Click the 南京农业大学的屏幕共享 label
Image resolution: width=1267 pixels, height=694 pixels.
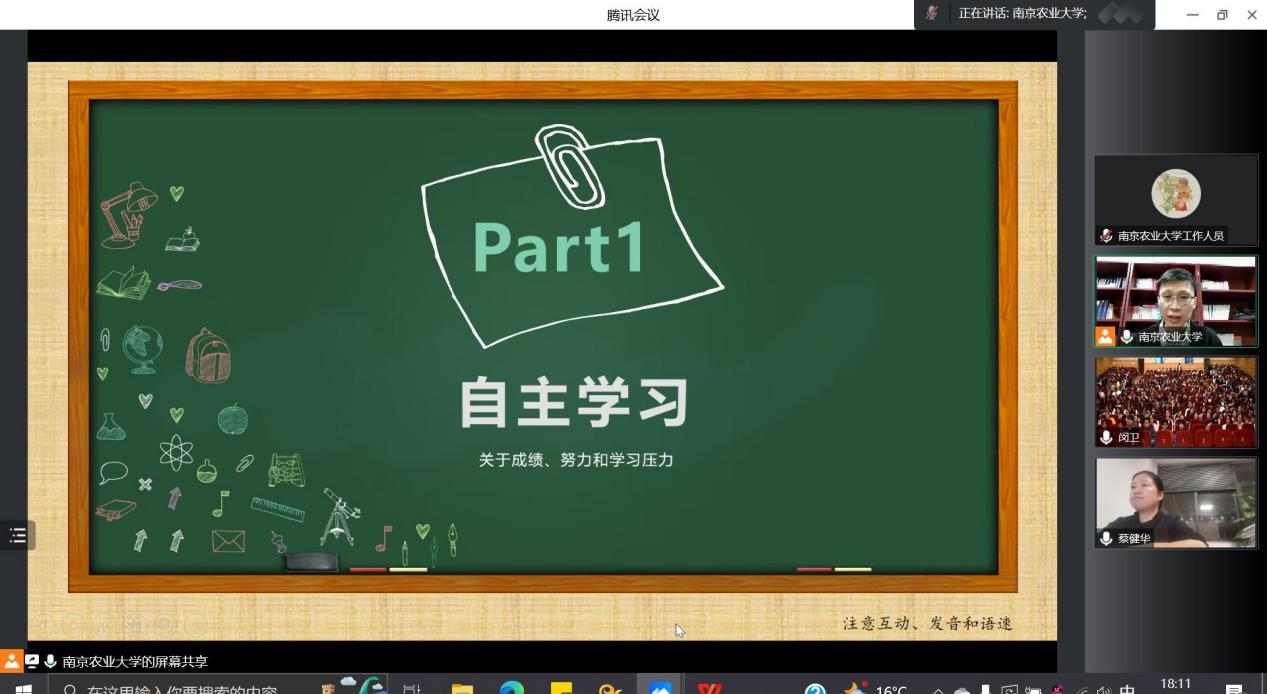point(135,661)
